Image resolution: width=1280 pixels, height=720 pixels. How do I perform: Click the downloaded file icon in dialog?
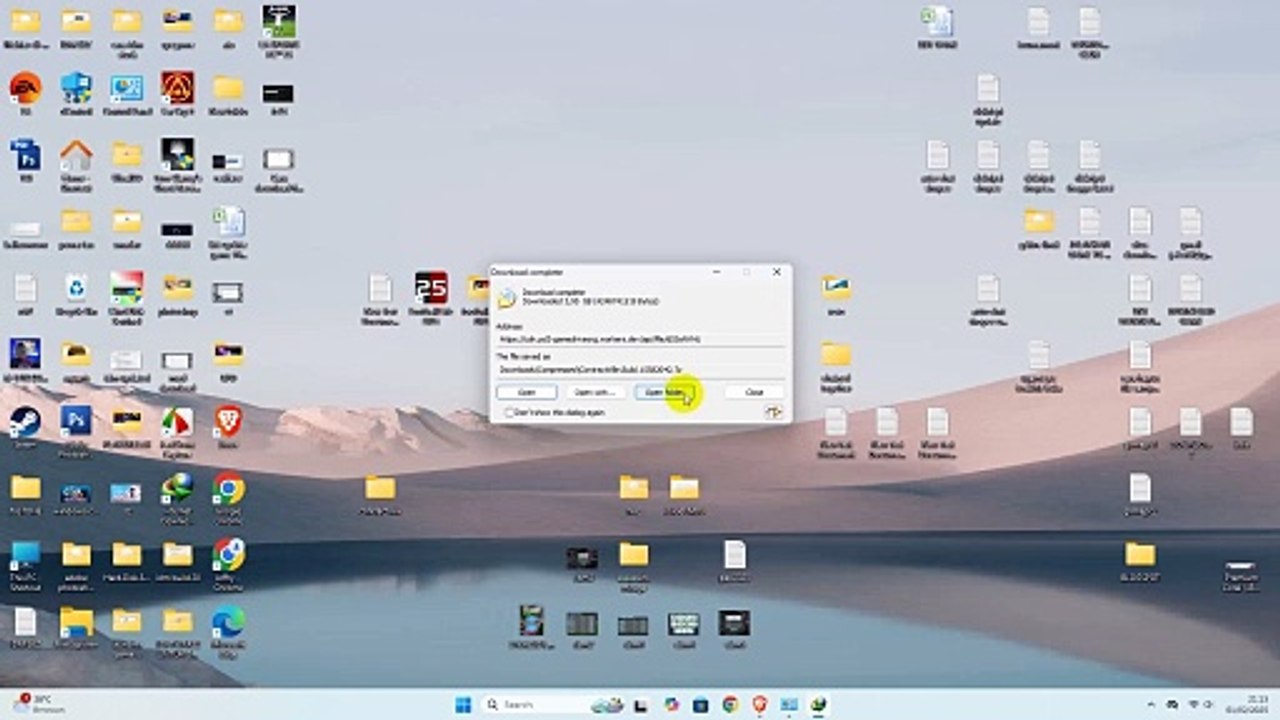[x=508, y=297]
